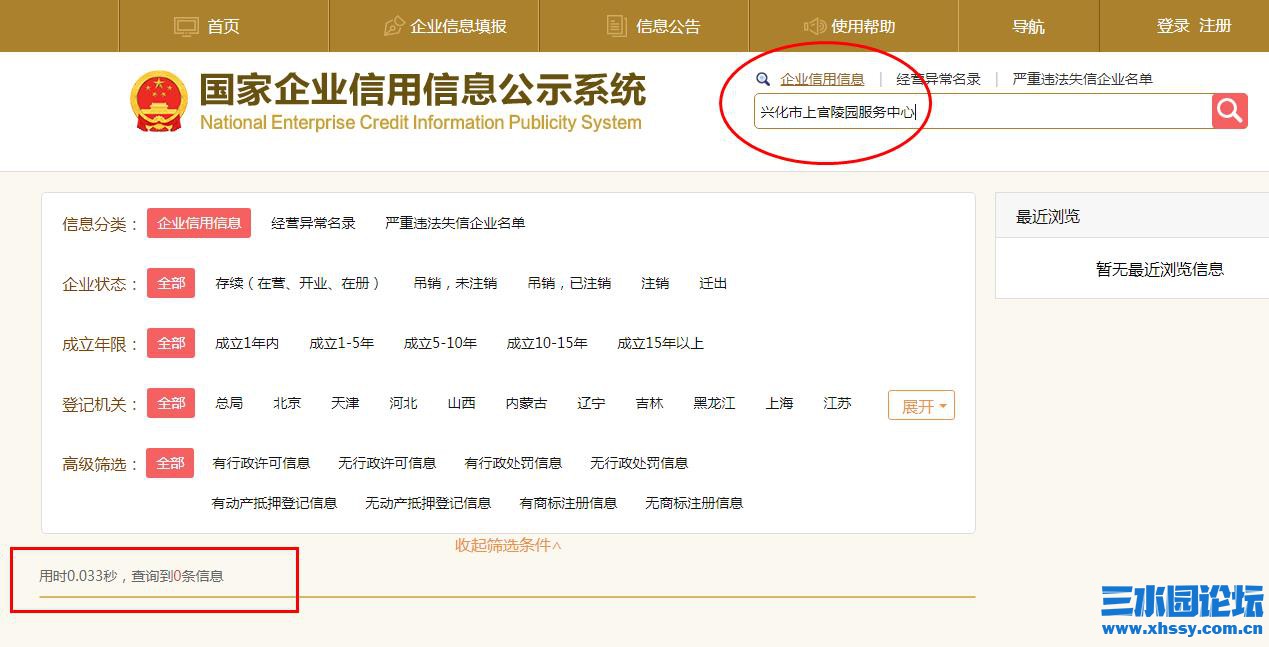The height and width of the screenshot is (647, 1269).
Task: Choose 内蒙古 registration authority
Action: click(x=526, y=403)
